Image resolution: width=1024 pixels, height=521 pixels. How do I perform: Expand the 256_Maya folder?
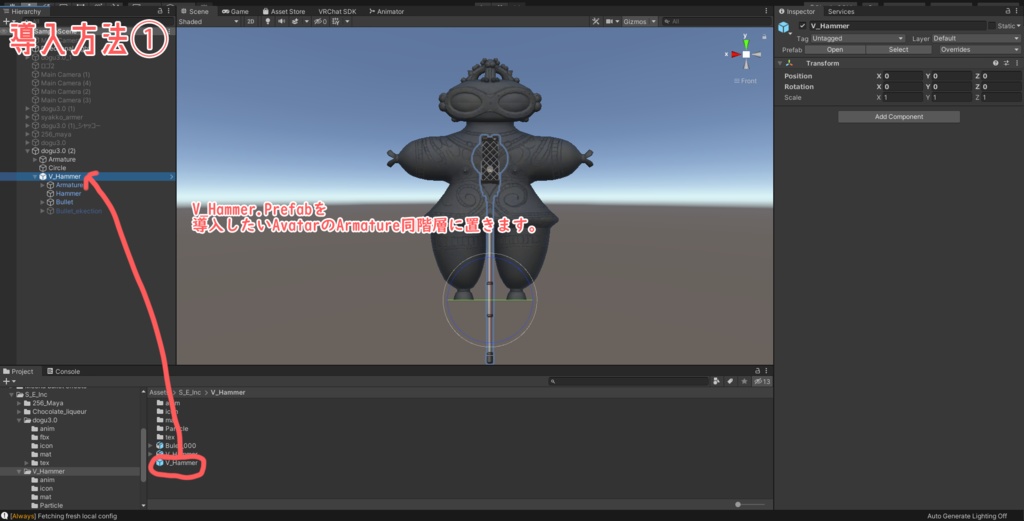(19, 403)
